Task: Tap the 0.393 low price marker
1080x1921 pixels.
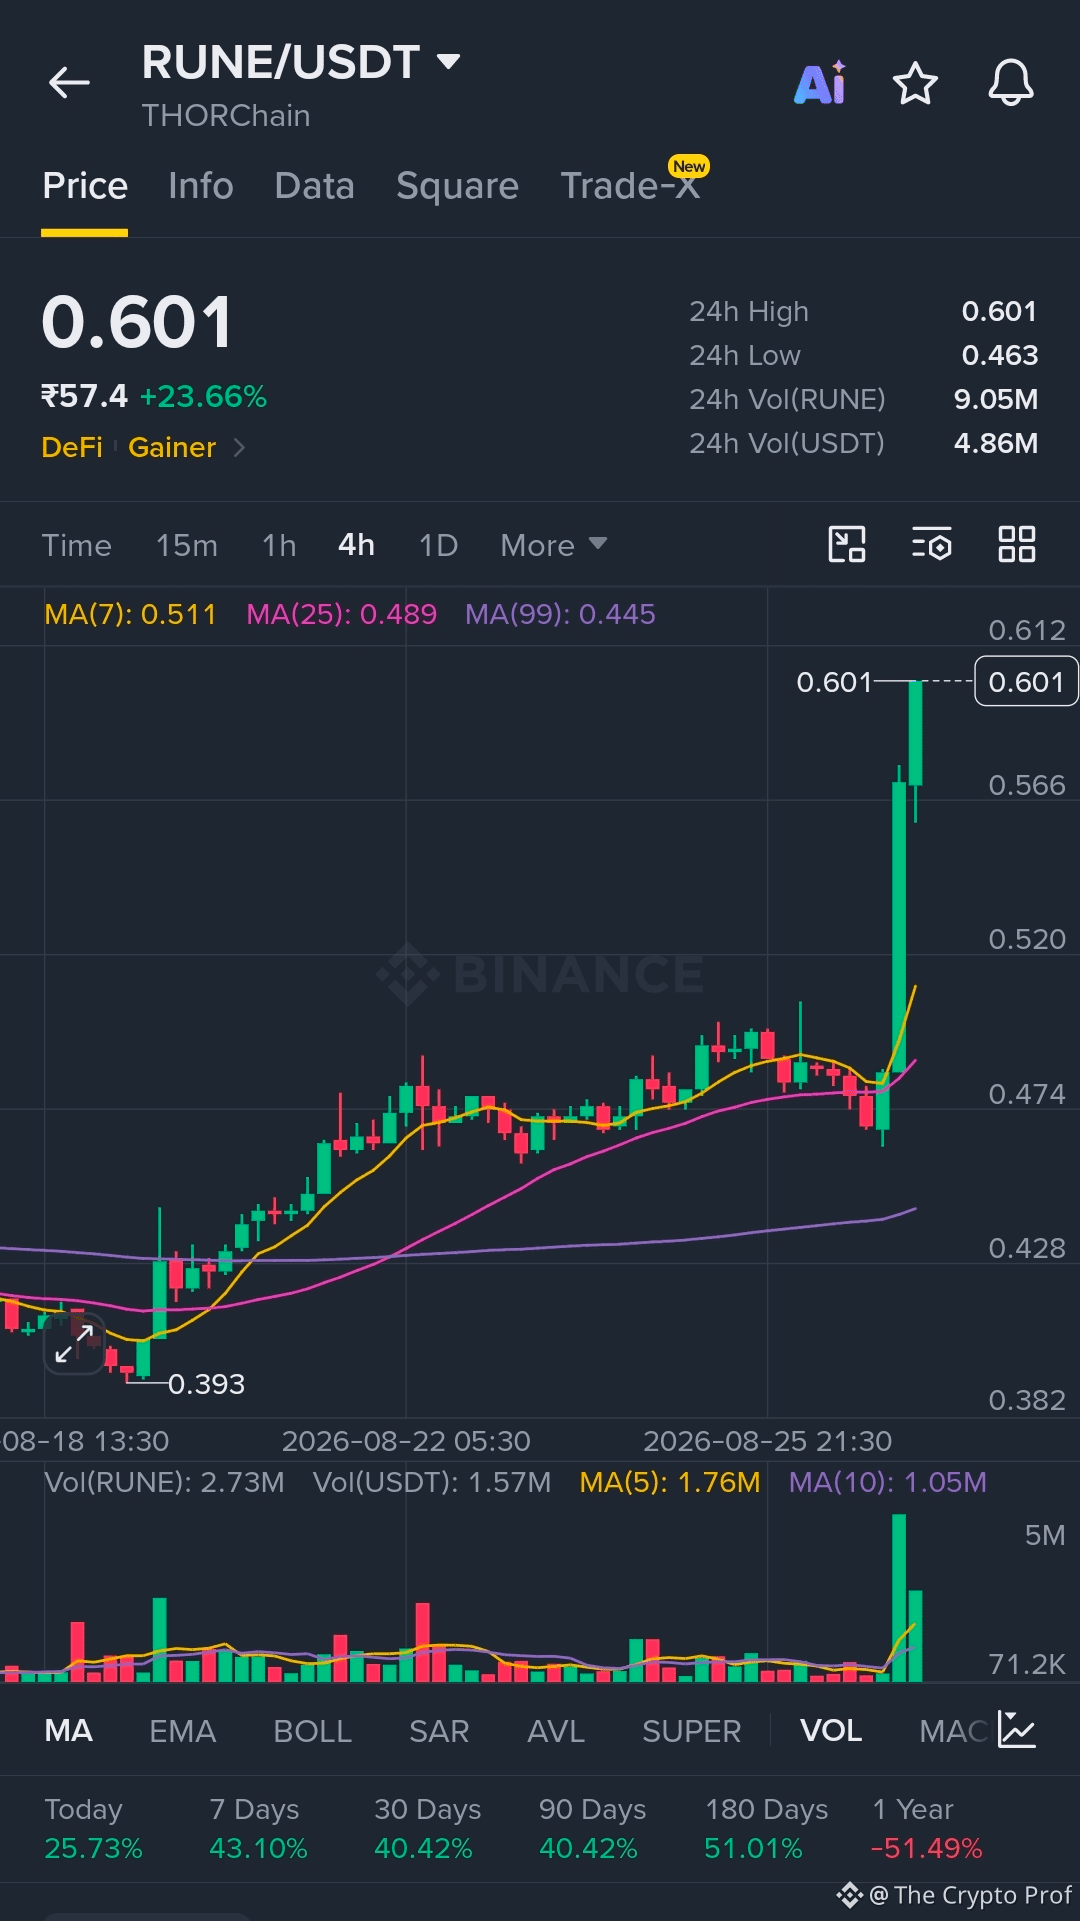Action: (206, 1384)
